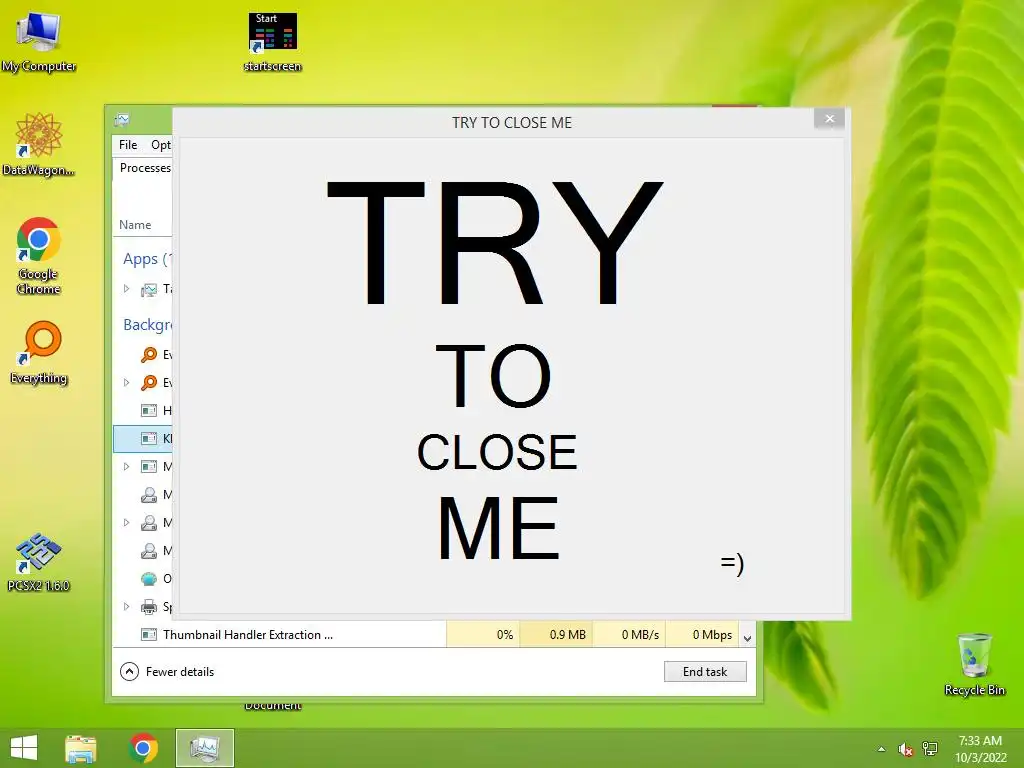Expand the Sp printer process row
Screen dimensions: 1024x768
click(x=127, y=606)
